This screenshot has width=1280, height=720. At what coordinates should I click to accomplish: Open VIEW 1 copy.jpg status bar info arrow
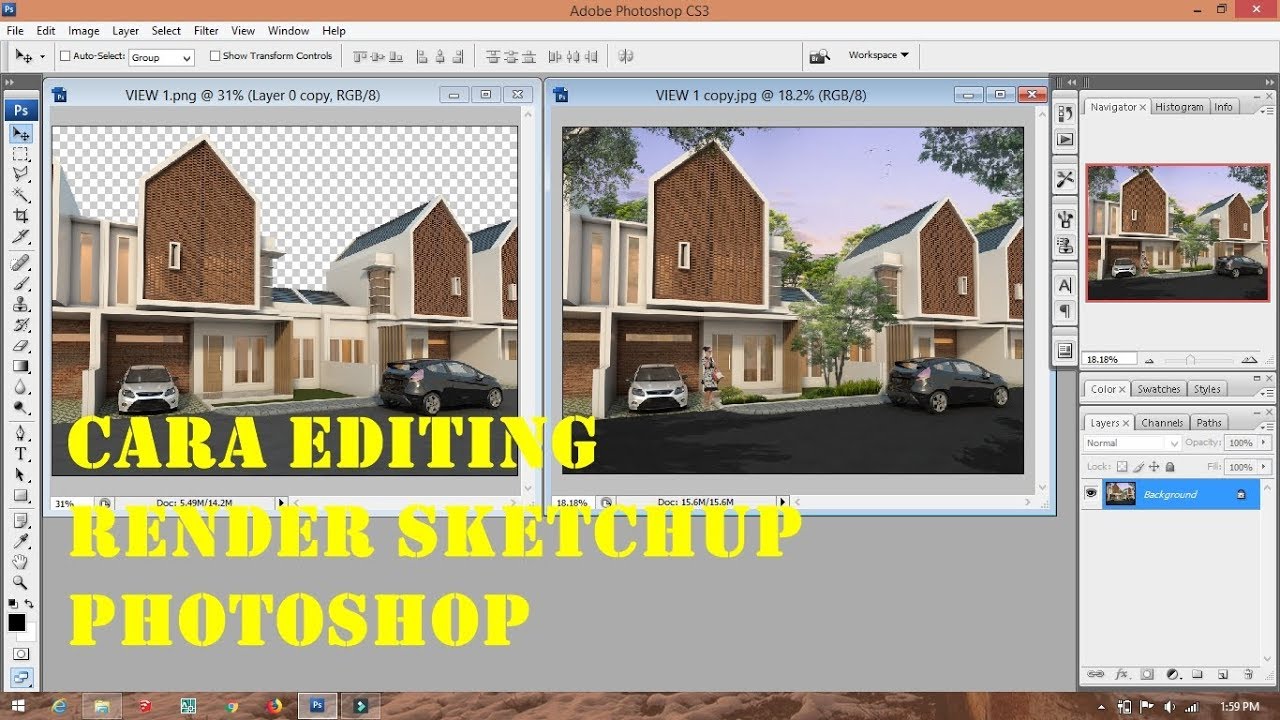(783, 503)
